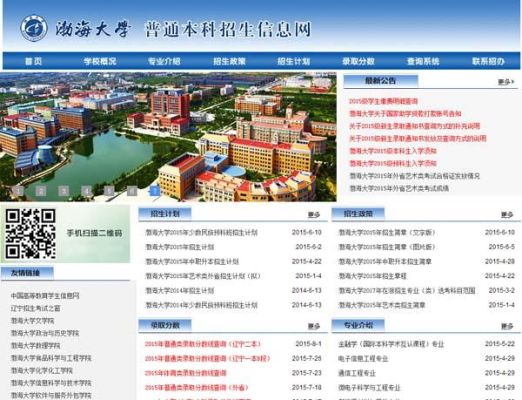522x400 pixels.
Task: Click 更多 in the 录取分数 section header
Action: [x=314, y=326]
